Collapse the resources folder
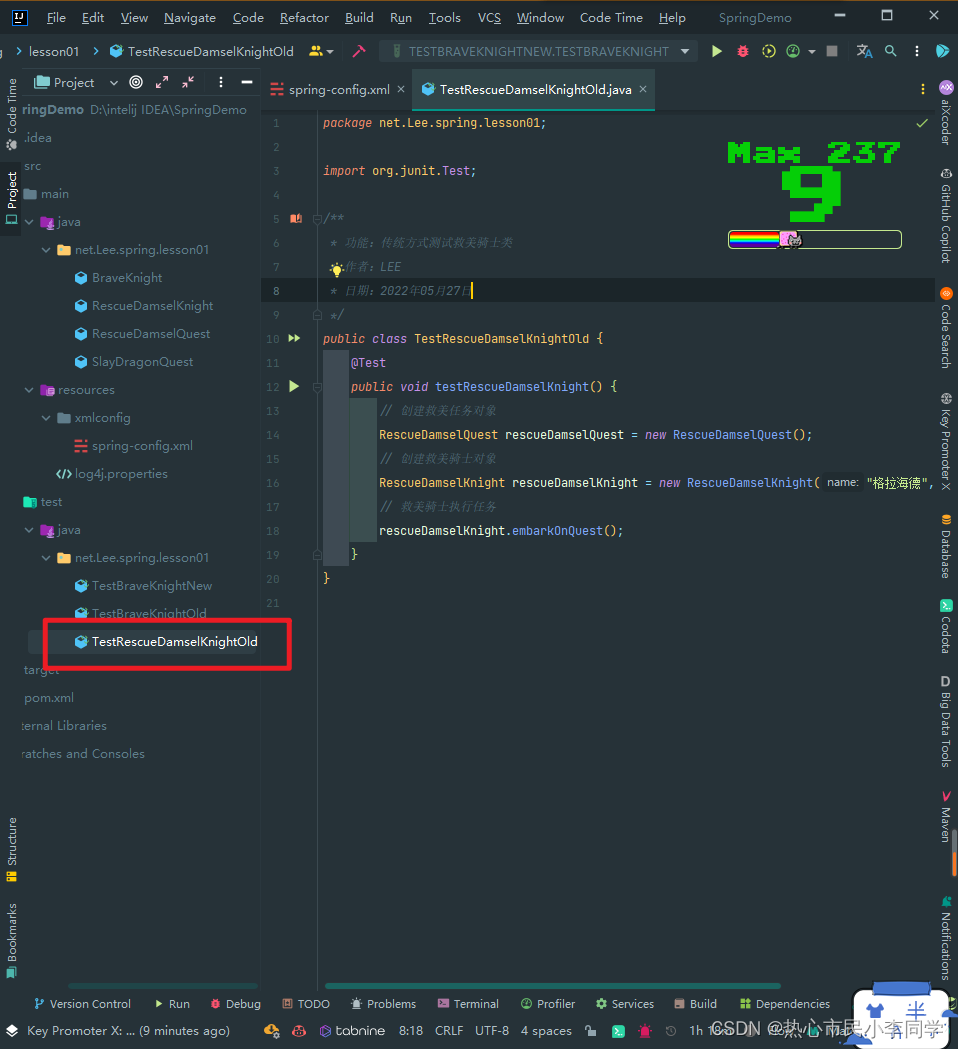The image size is (958, 1049). (x=29, y=389)
